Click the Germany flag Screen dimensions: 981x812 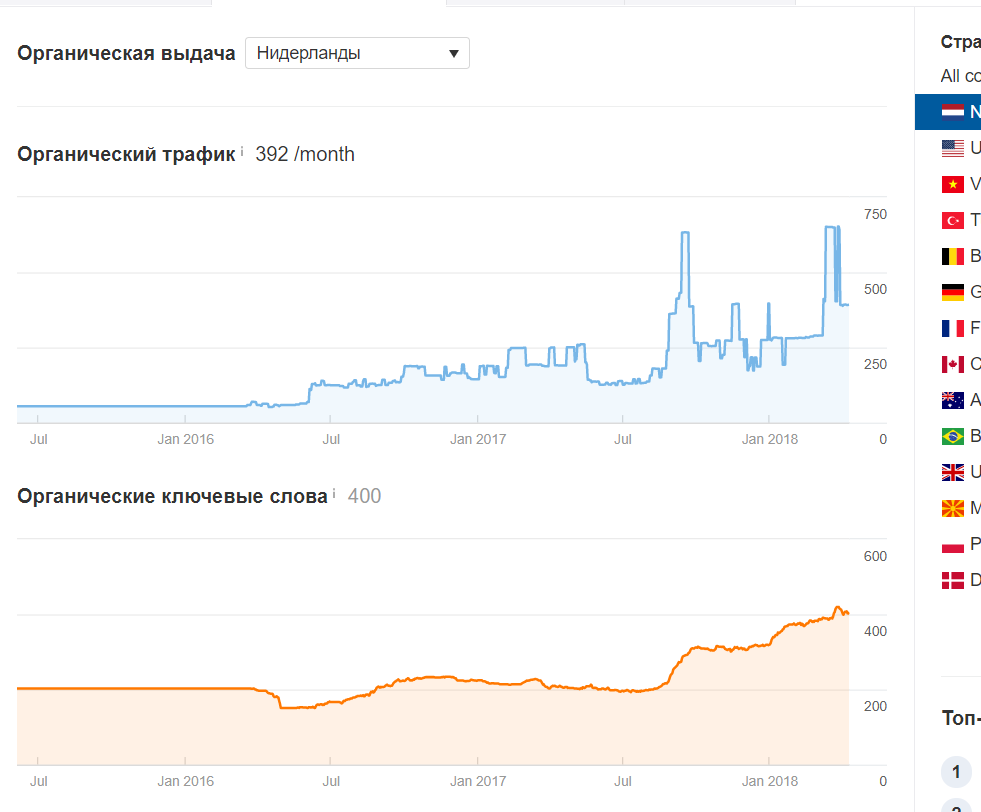tap(952, 292)
